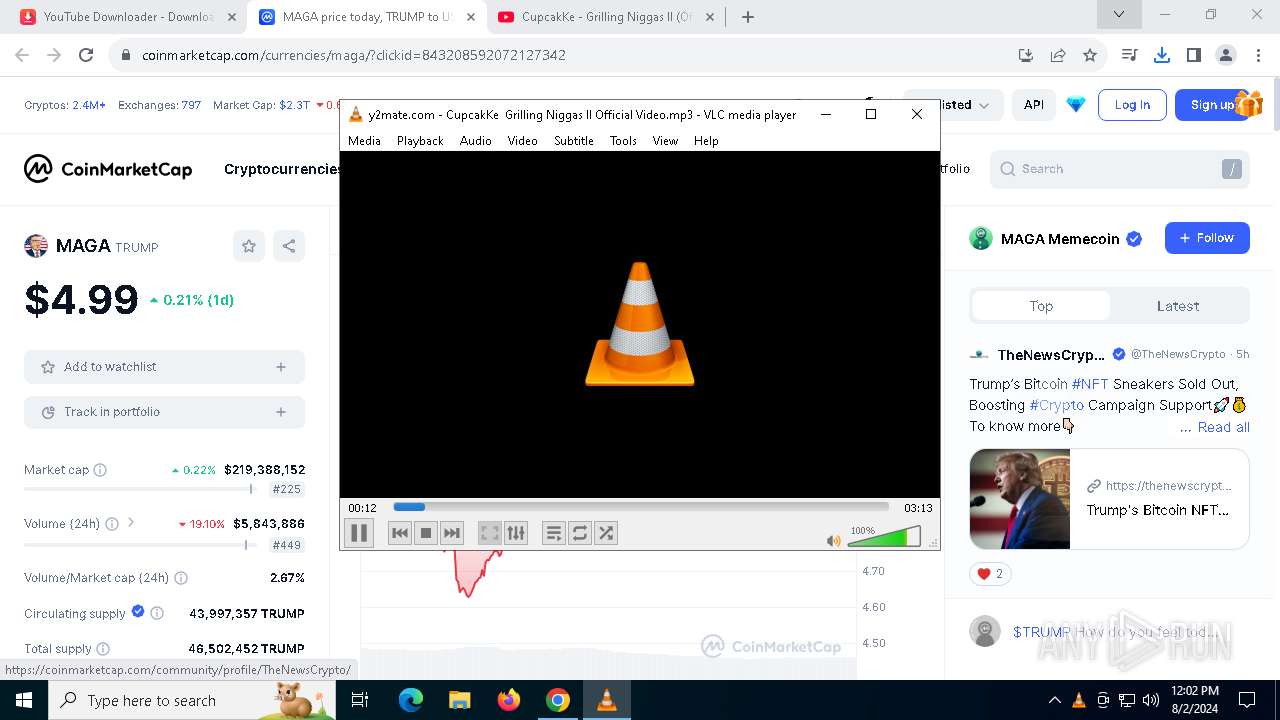The image size is (1280, 720).
Task: Skip to next track in VLC
Action: (452, 533)
